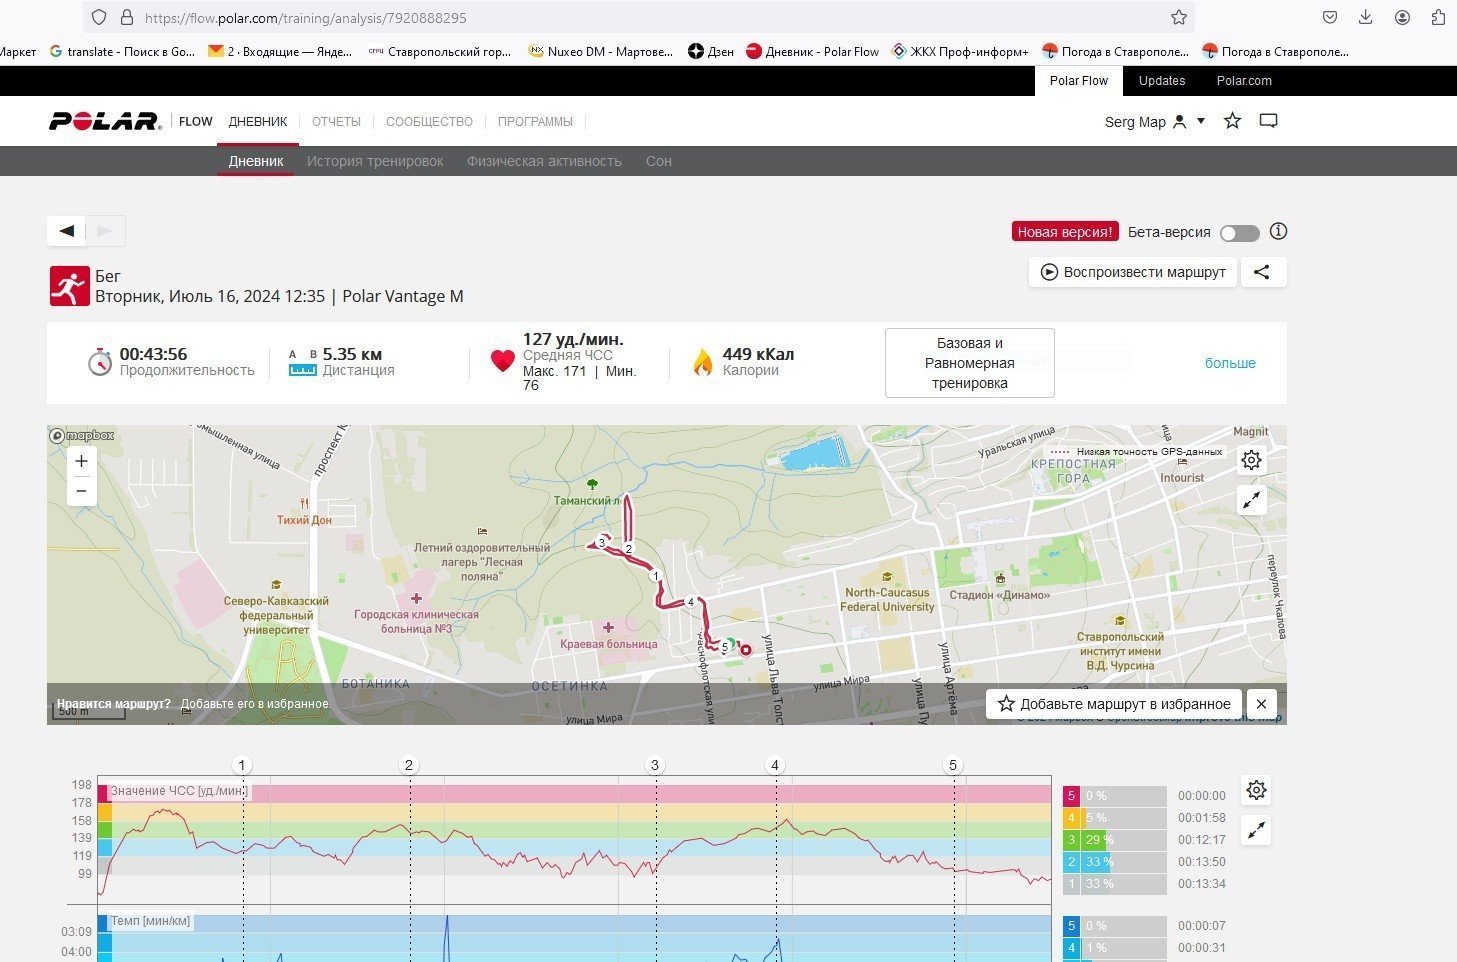Switch to История тренировок tab
Screen dimensions: 1457x962
coord(375,161)
